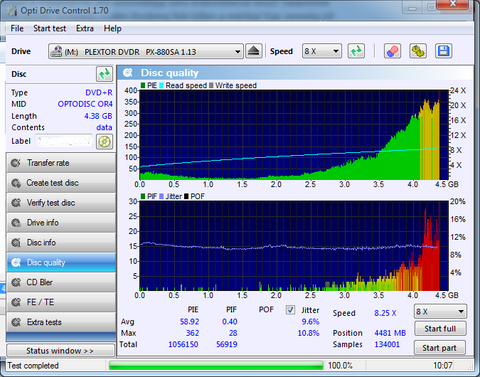Toggle the Jitter checkbox
This screenshot has width=480, height=377.
tap(290, 310)
